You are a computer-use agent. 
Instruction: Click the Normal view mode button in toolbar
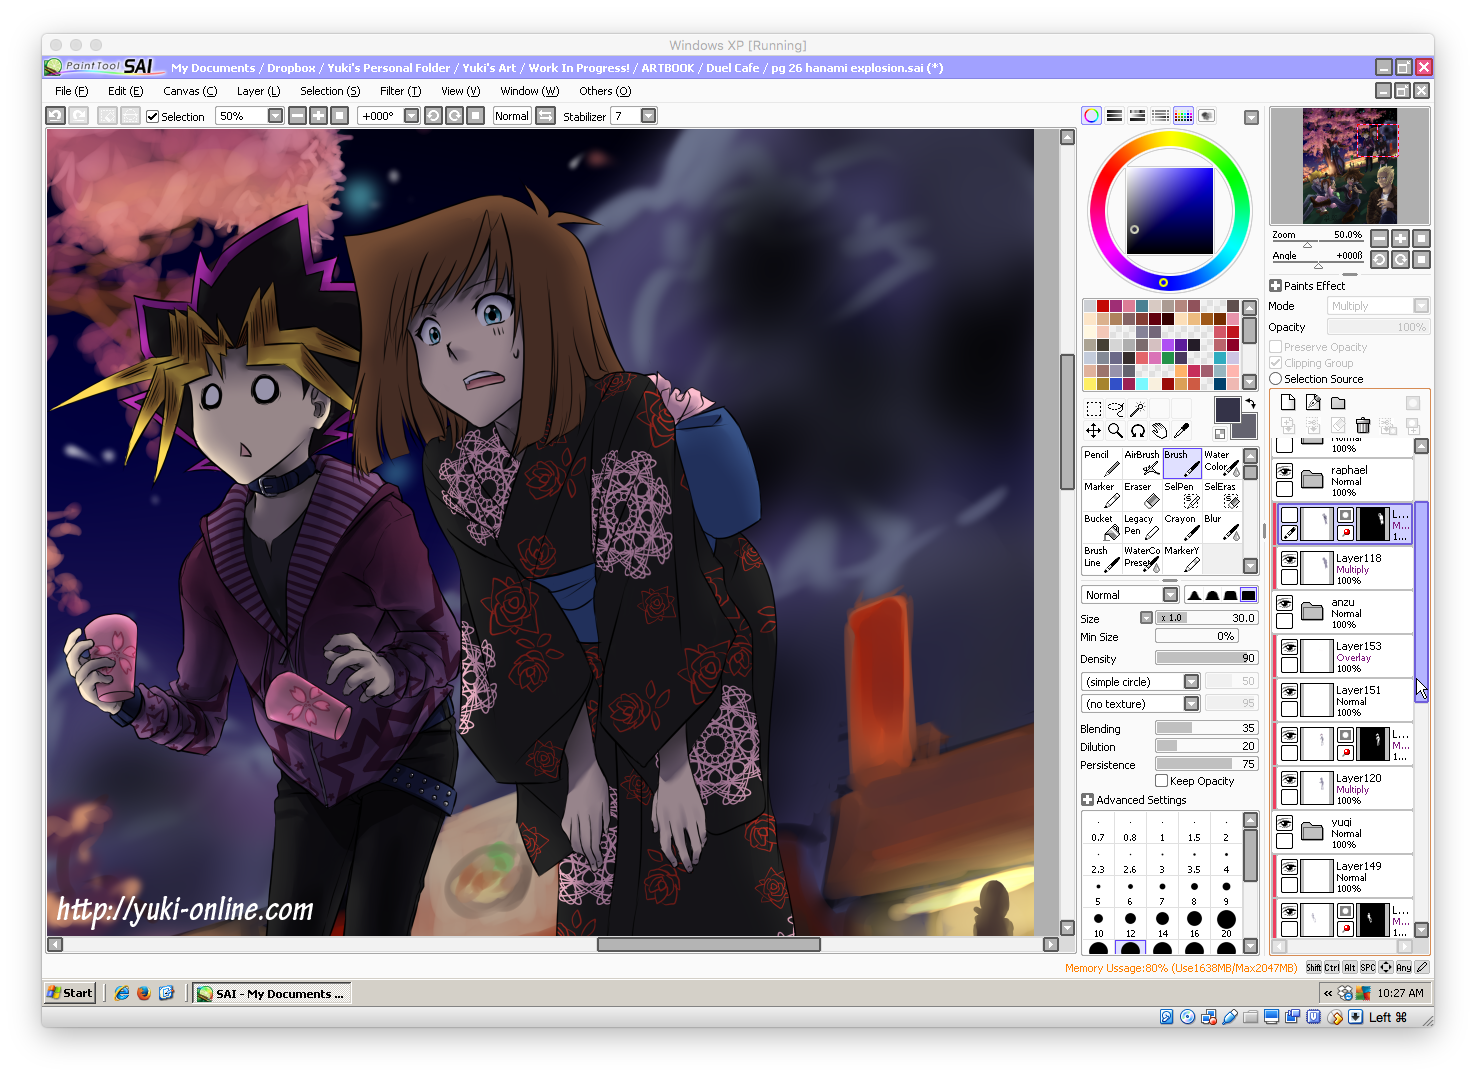[511, 116]
